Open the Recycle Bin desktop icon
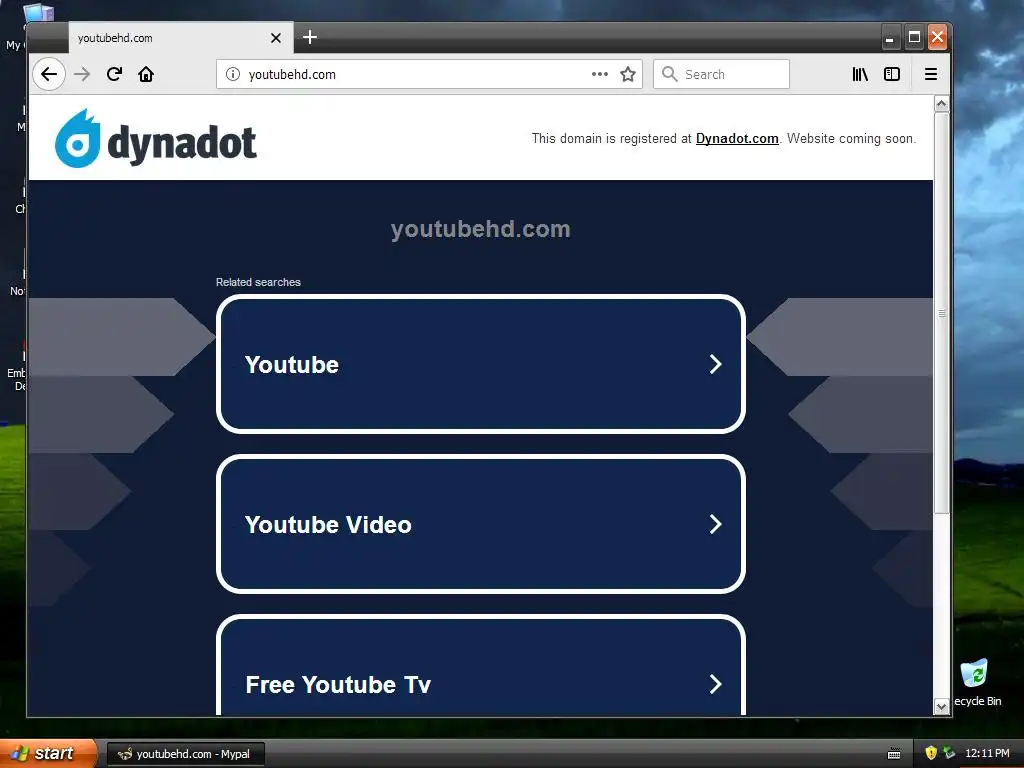Screen dimensions: 1024x768 [976, 682]
